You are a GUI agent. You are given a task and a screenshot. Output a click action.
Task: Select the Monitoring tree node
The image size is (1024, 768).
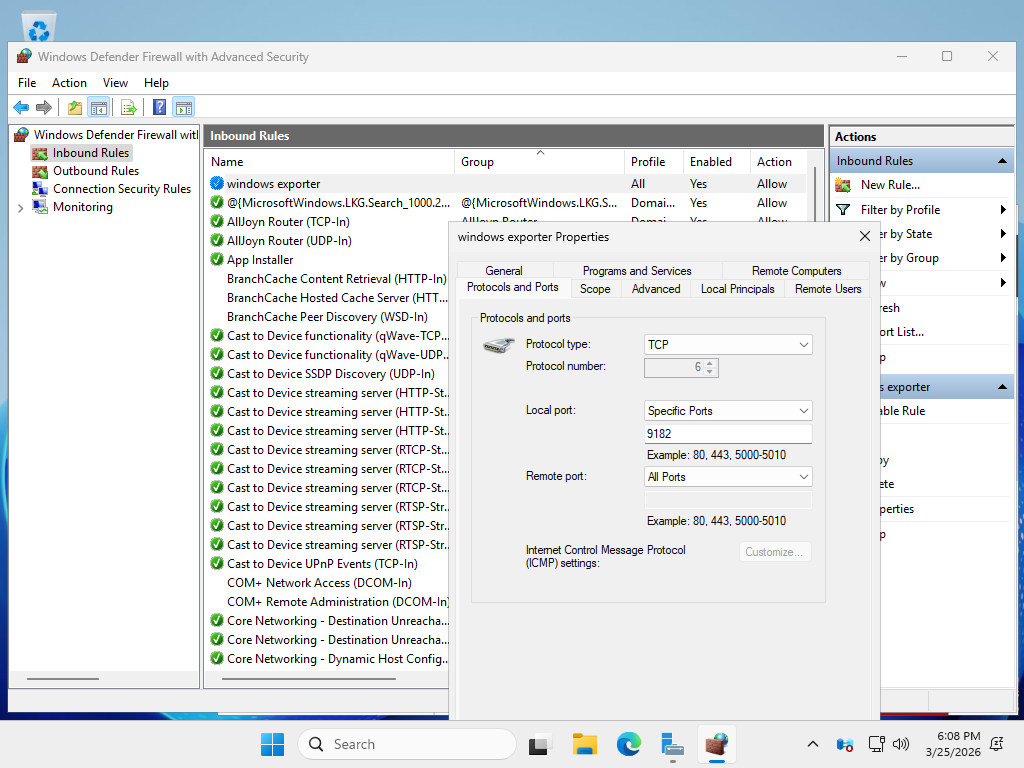tap(83, 206)
